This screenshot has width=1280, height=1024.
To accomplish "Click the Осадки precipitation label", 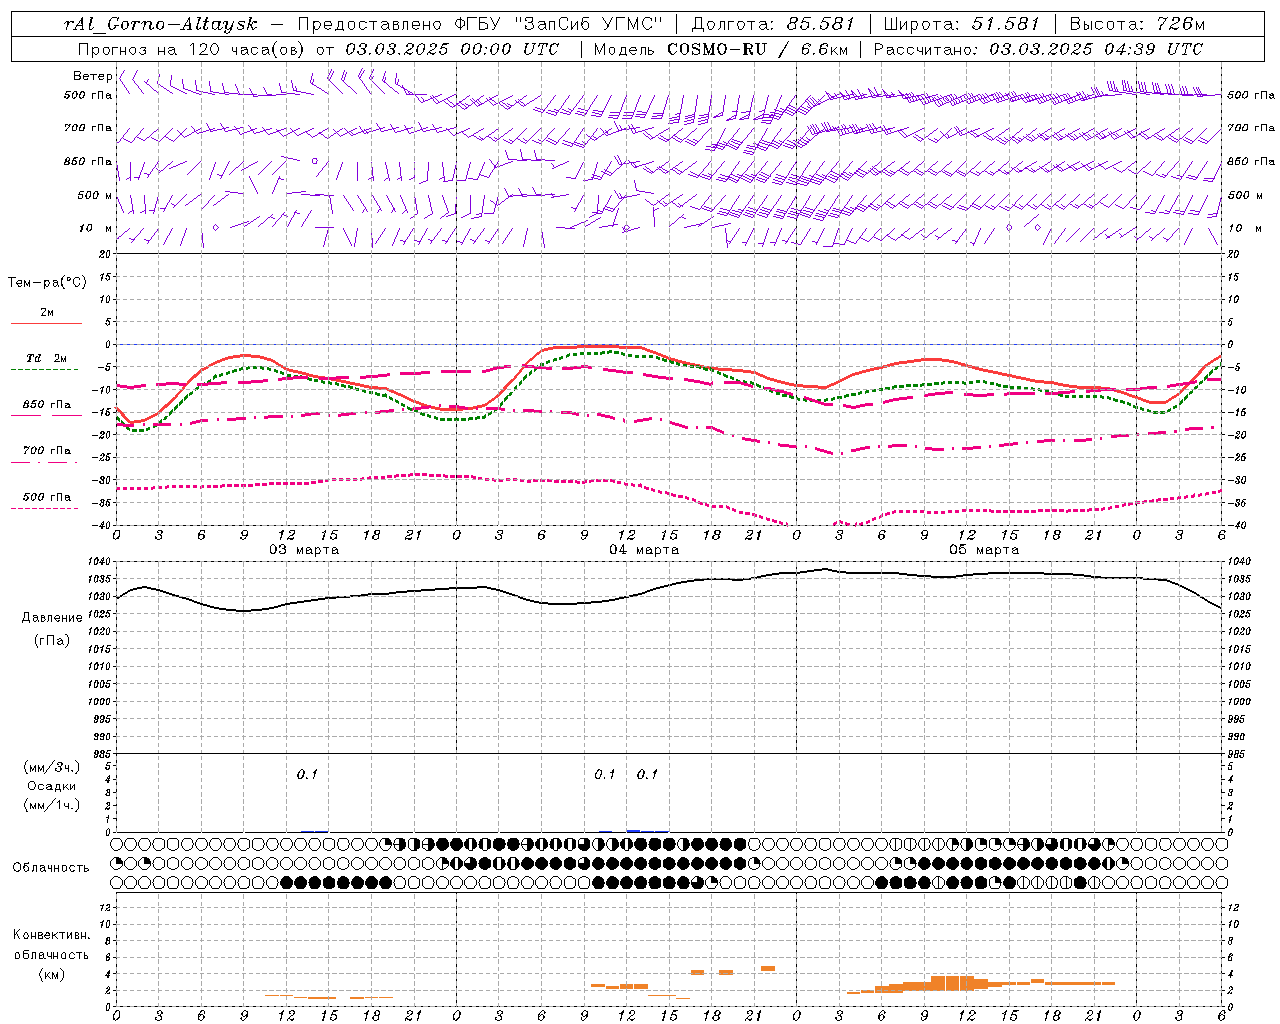I will pos(52,786).
